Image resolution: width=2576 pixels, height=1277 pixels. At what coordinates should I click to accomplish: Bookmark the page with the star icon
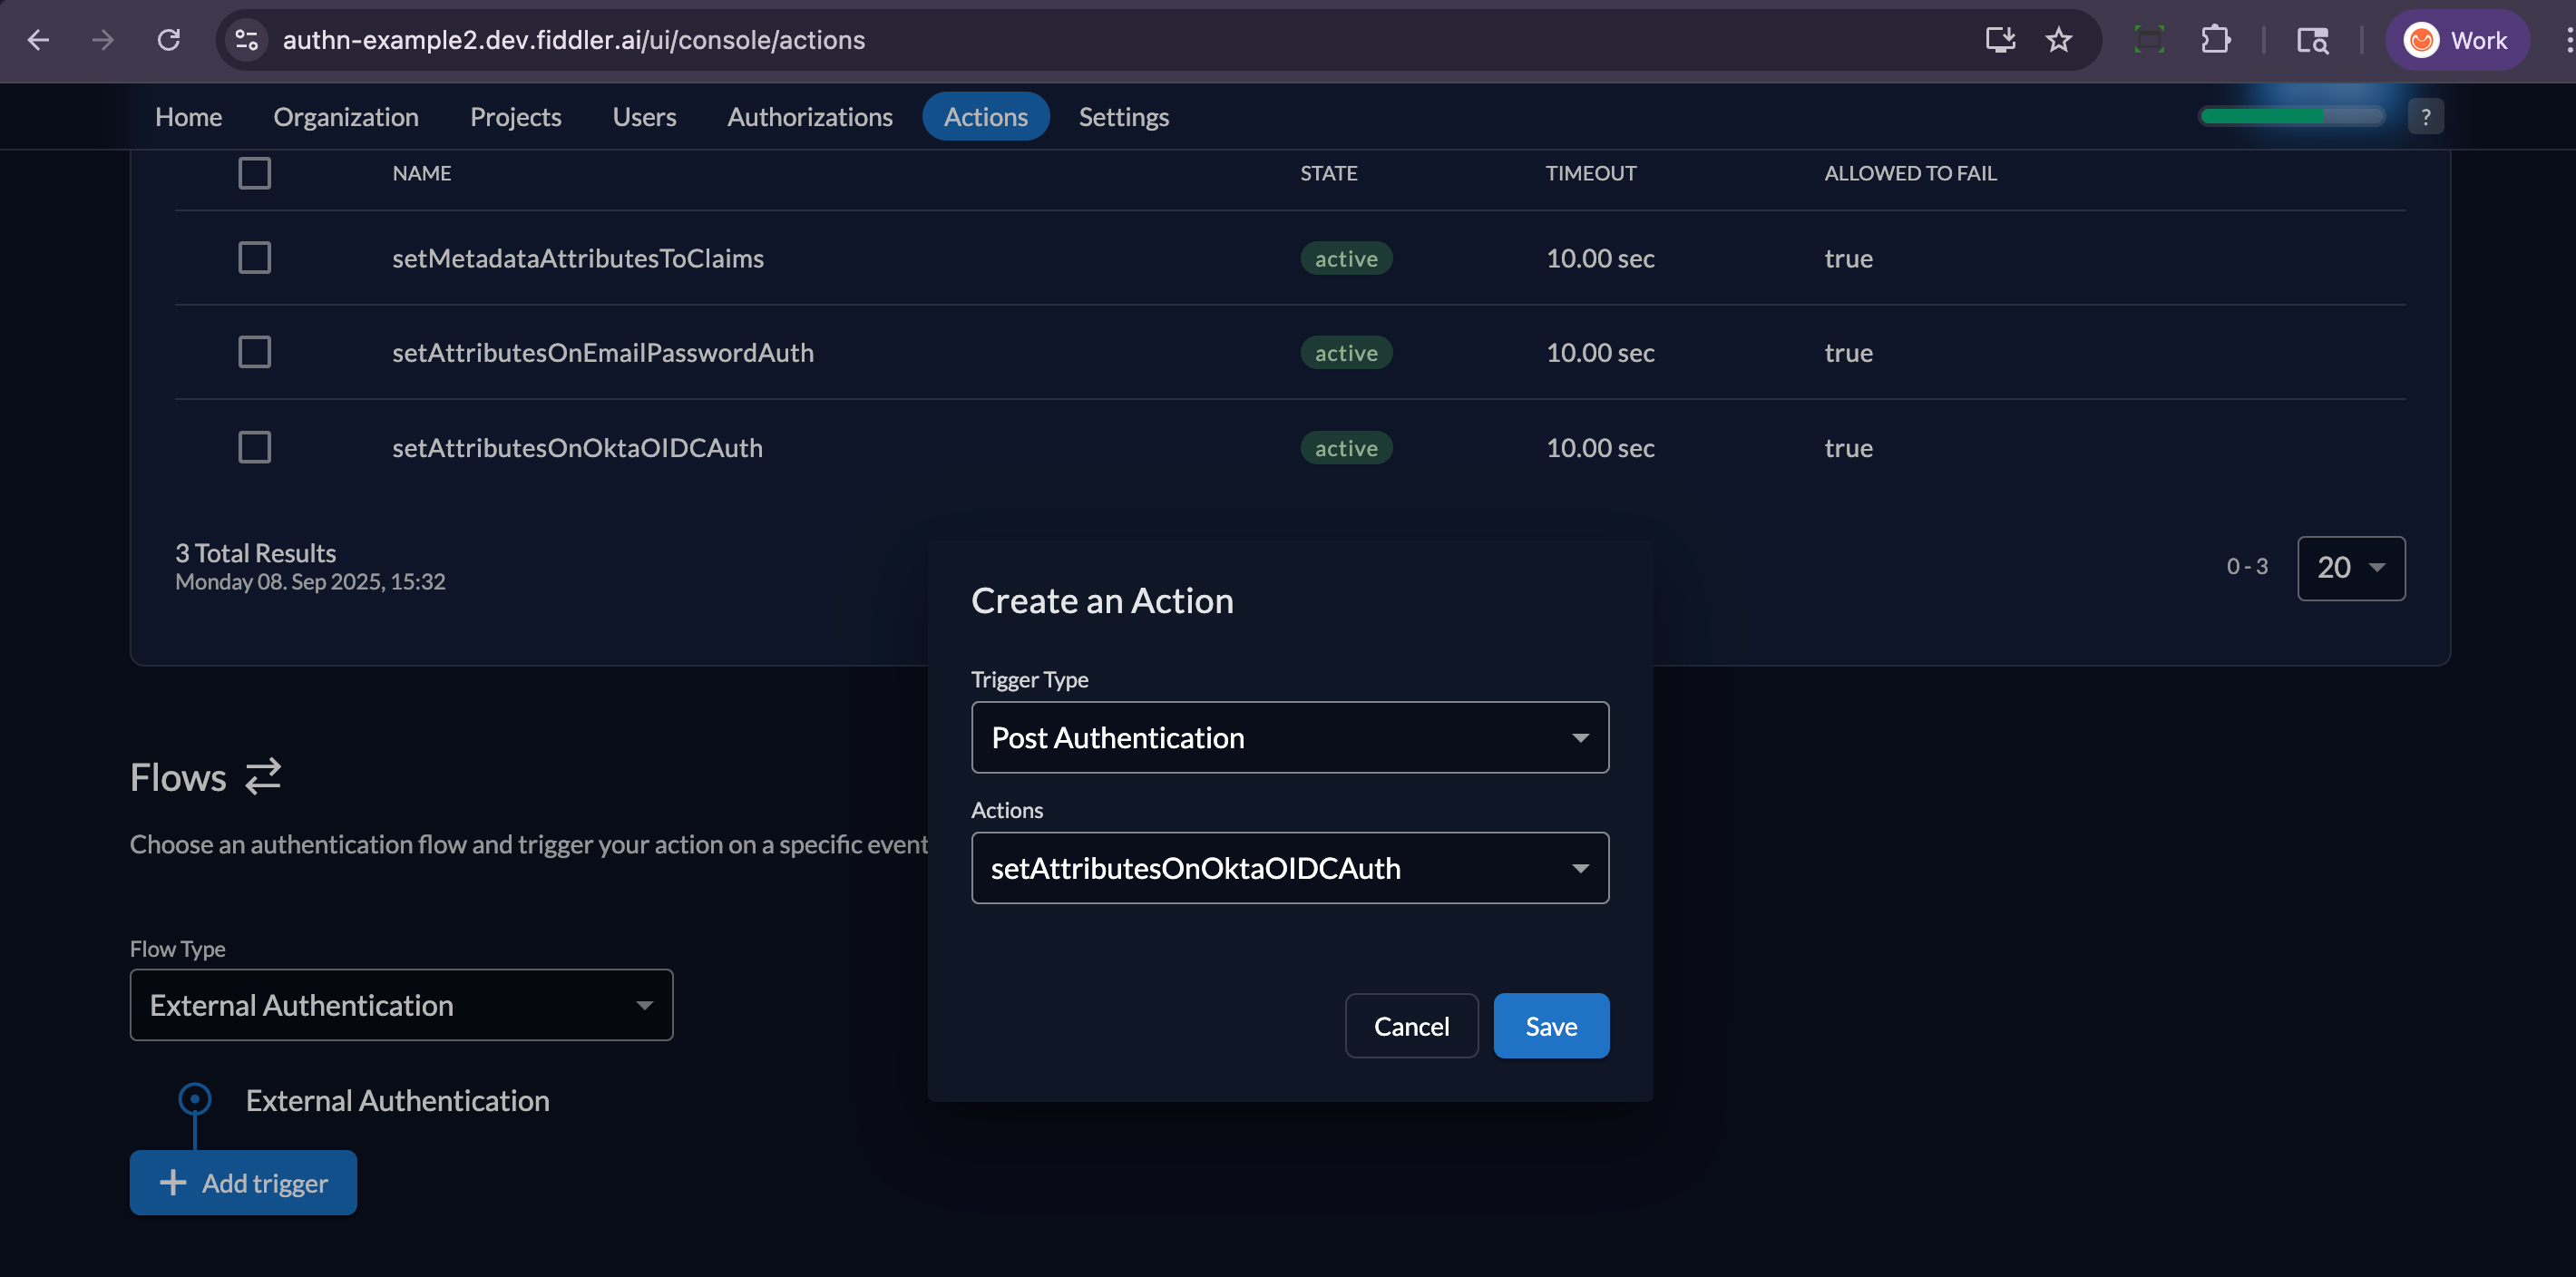coord(2059,40)
